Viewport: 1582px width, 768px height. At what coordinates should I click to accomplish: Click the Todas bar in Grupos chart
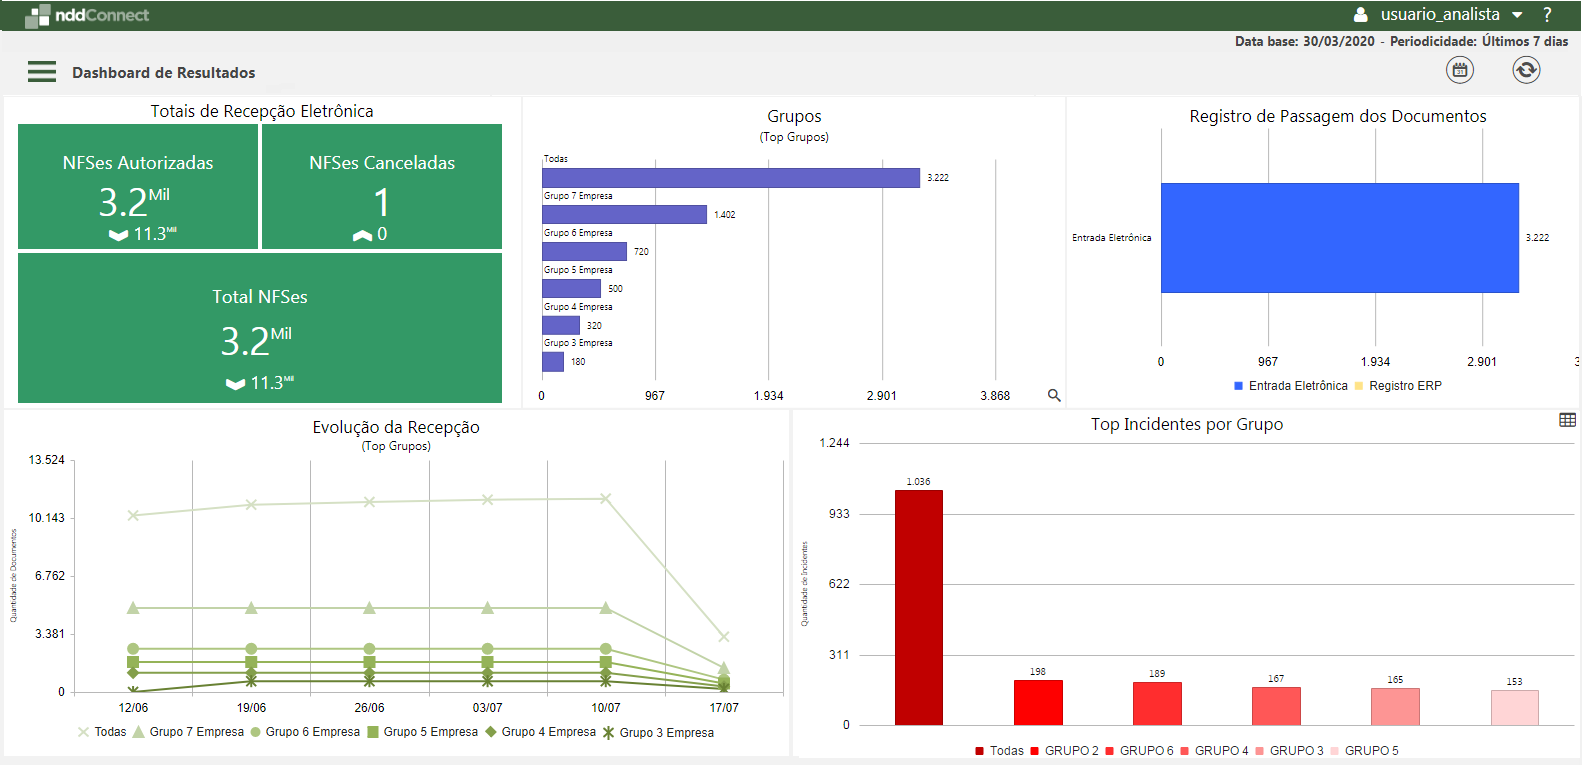tap(730, 178)
